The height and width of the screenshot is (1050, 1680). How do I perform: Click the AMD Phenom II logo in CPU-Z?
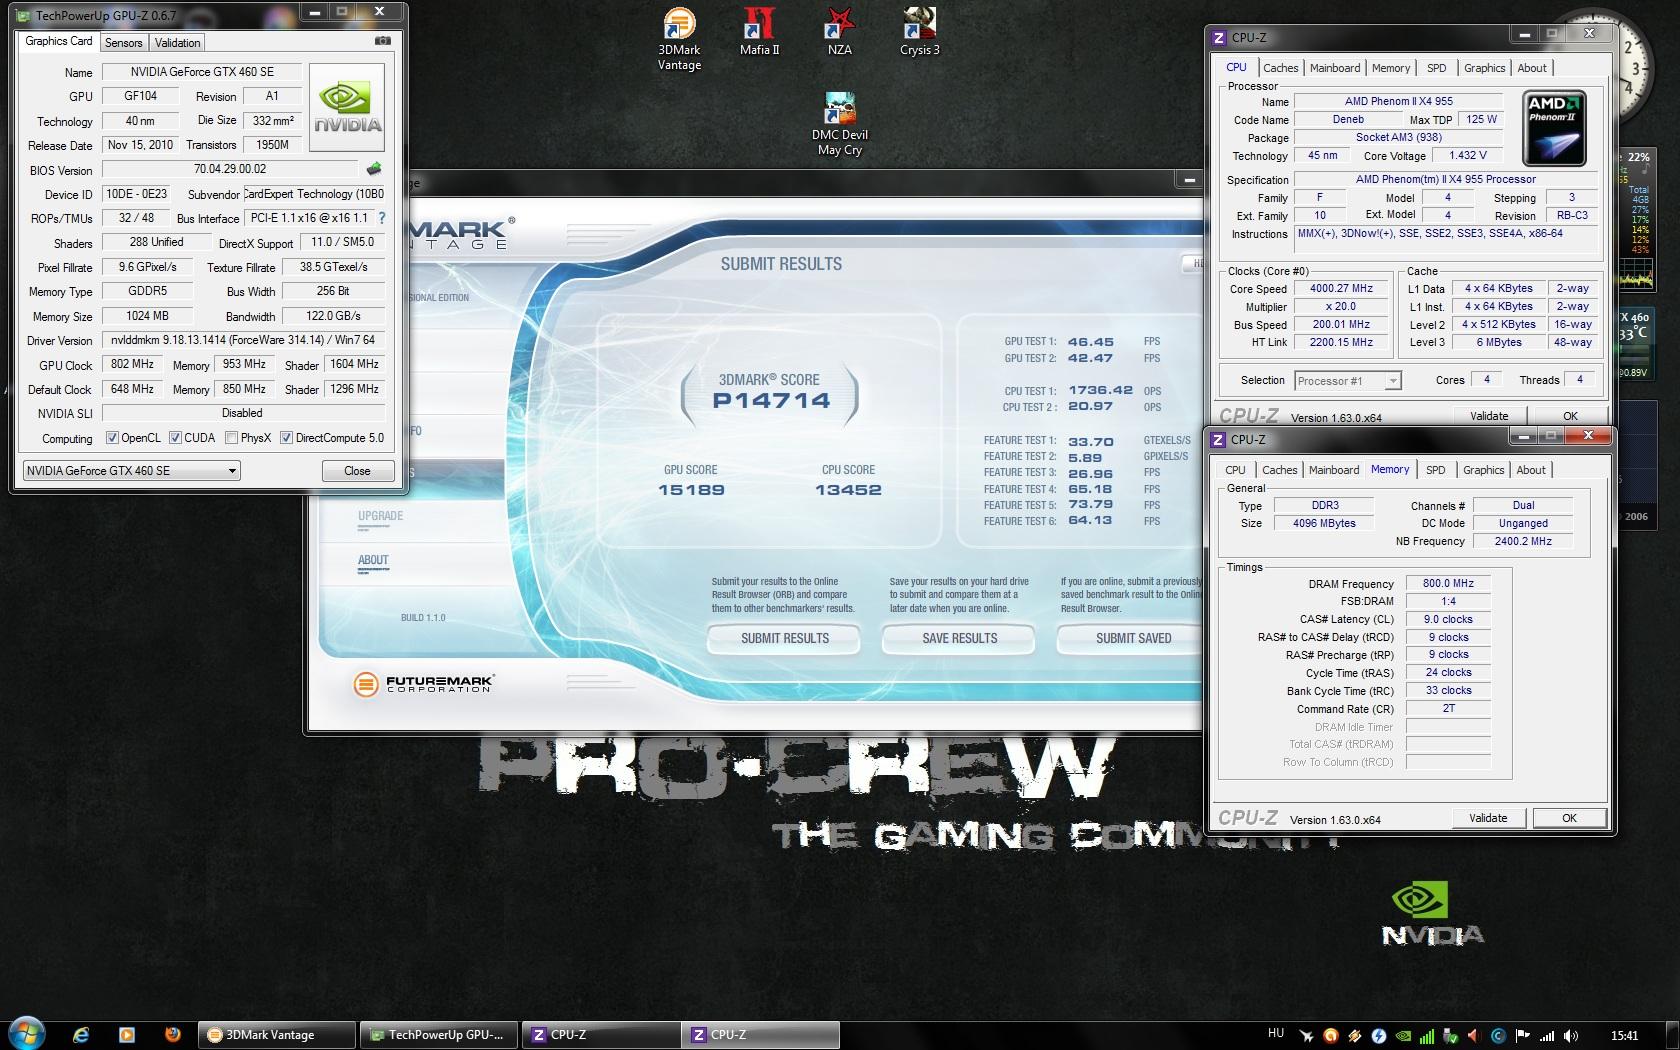[x=1555, y=128]
